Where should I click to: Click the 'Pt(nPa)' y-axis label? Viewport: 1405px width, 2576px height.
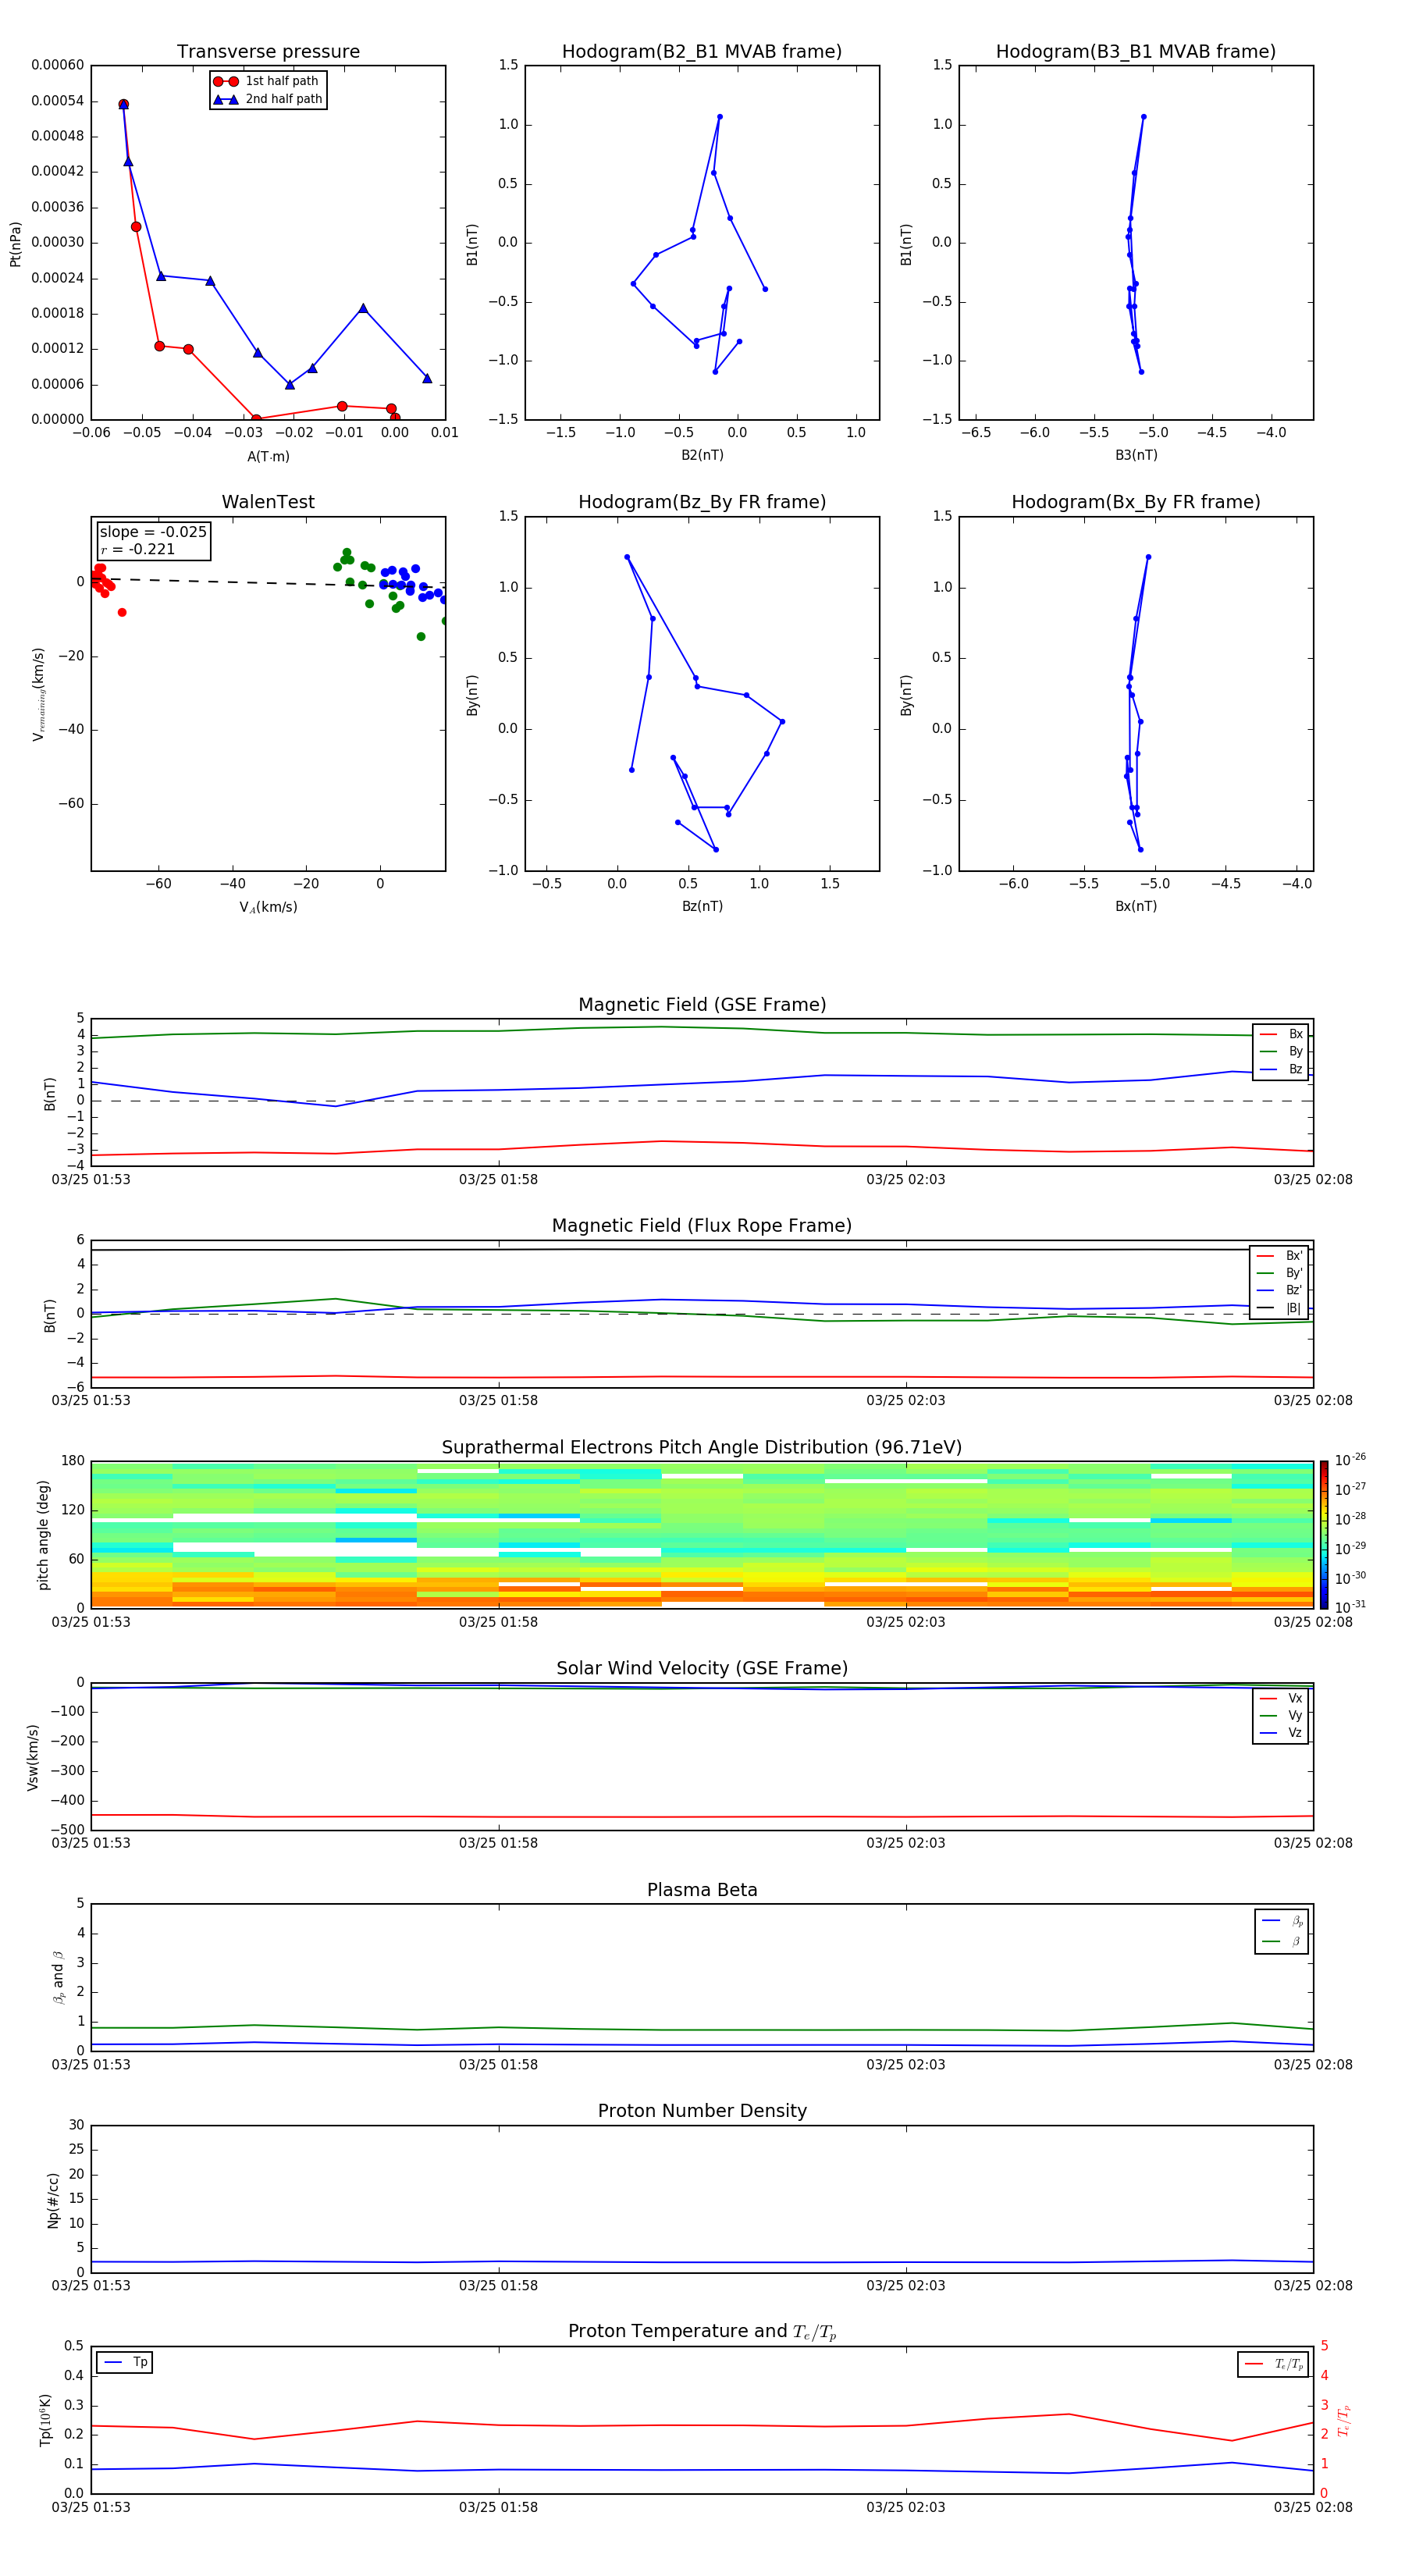[15, 243]
